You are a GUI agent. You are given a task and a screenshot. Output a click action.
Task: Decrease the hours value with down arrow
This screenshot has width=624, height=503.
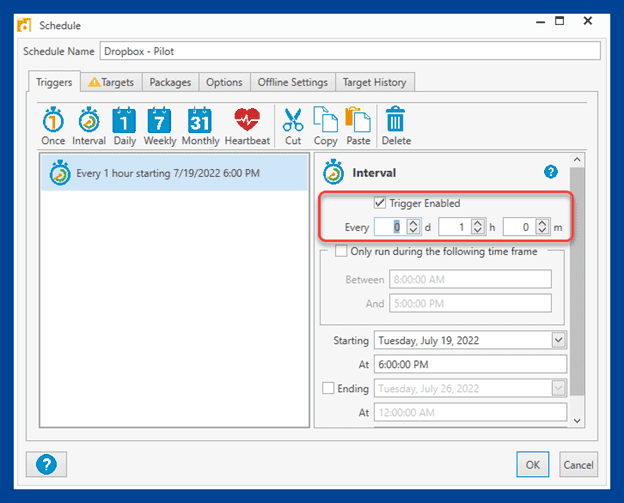[478, 231]
